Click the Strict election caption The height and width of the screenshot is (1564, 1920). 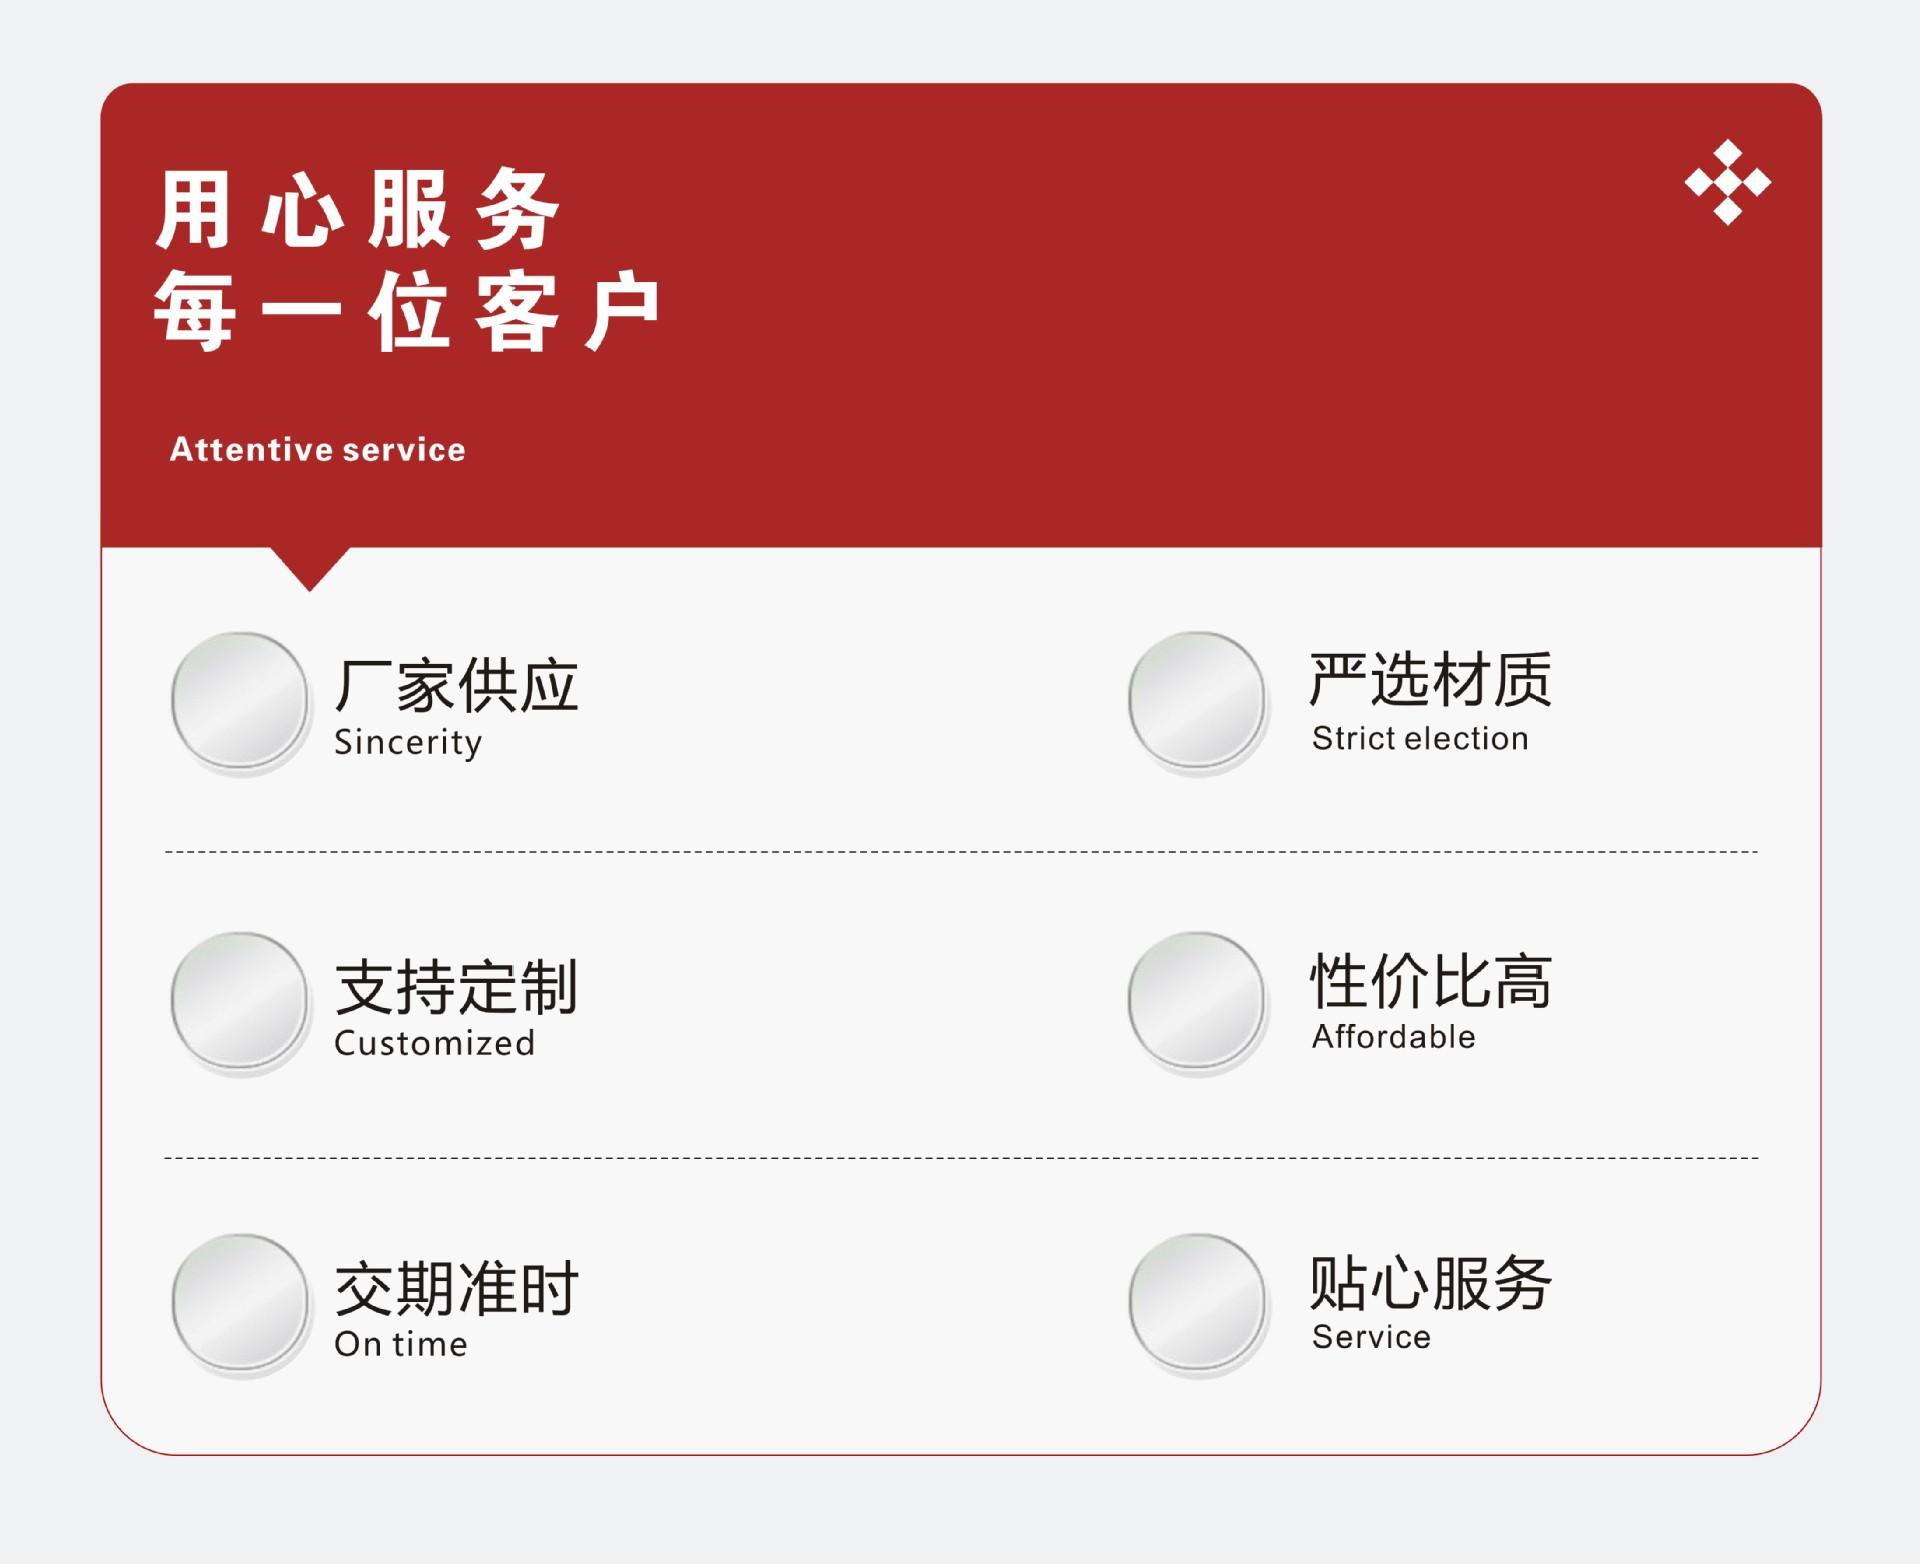1420,738
